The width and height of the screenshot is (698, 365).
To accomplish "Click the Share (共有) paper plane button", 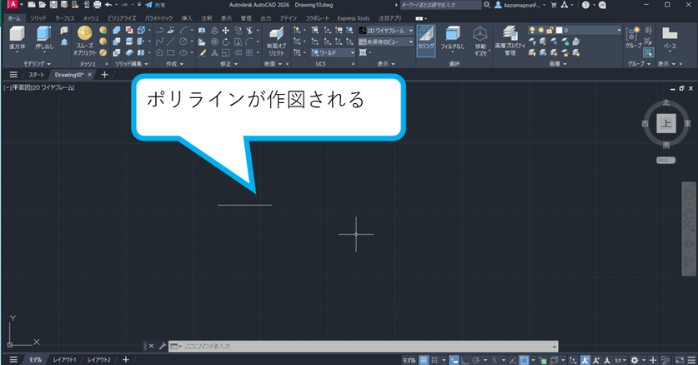I will click(154, 5).
